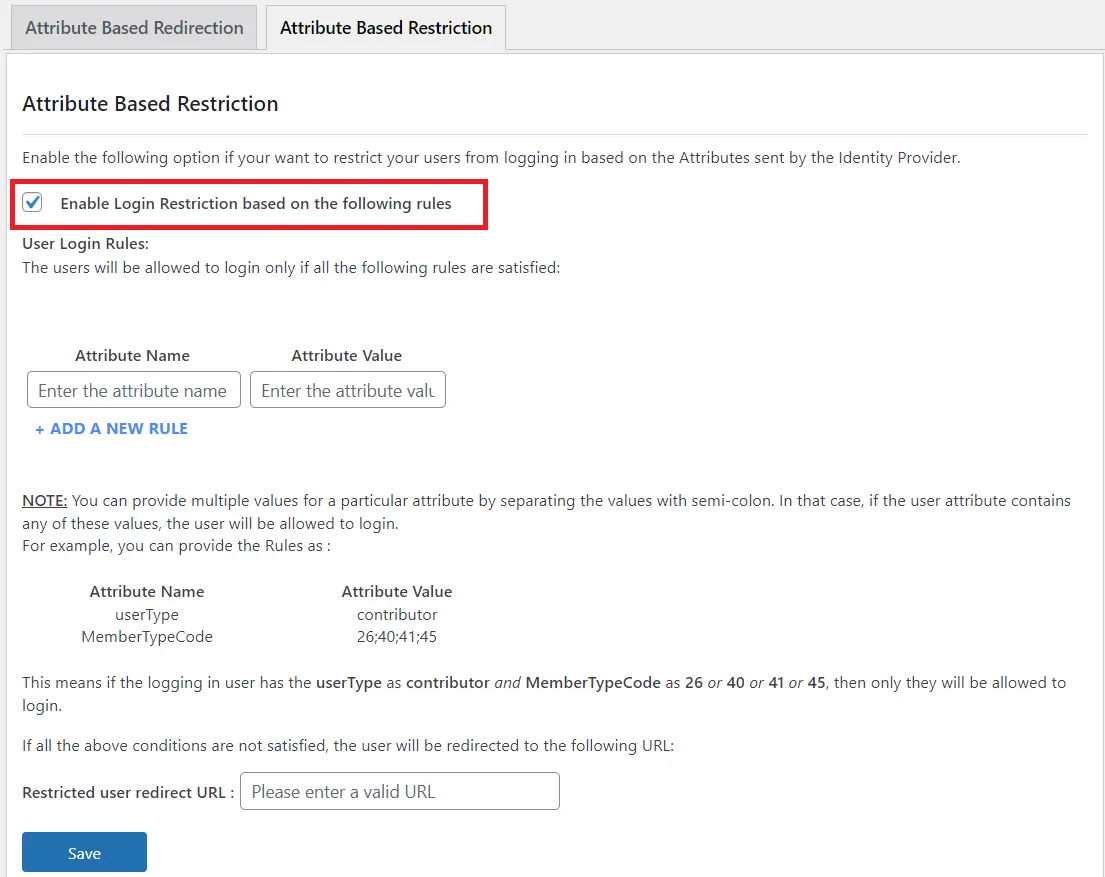
Task: Click the Save button
Action: point(85,852)
